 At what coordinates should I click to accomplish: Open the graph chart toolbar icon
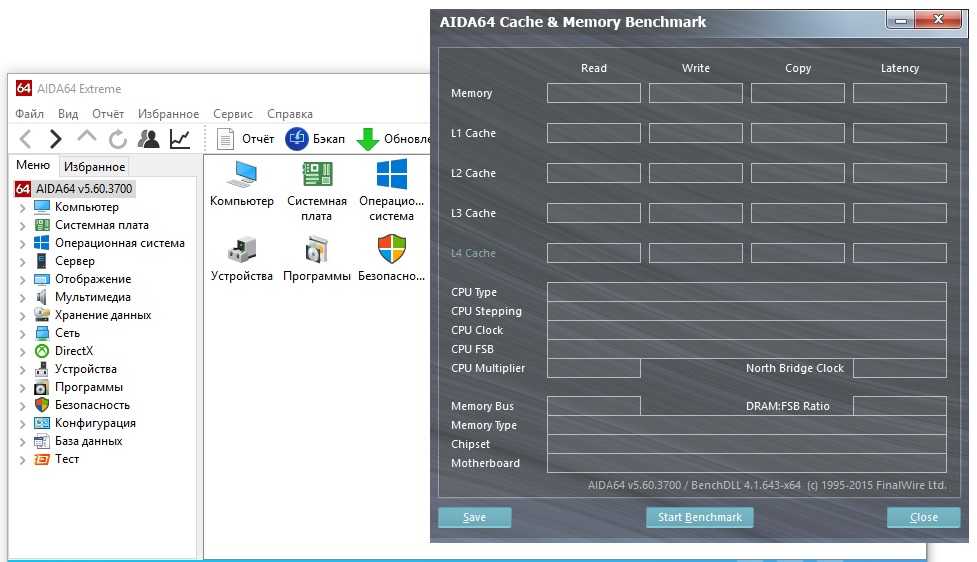point(179,138)
